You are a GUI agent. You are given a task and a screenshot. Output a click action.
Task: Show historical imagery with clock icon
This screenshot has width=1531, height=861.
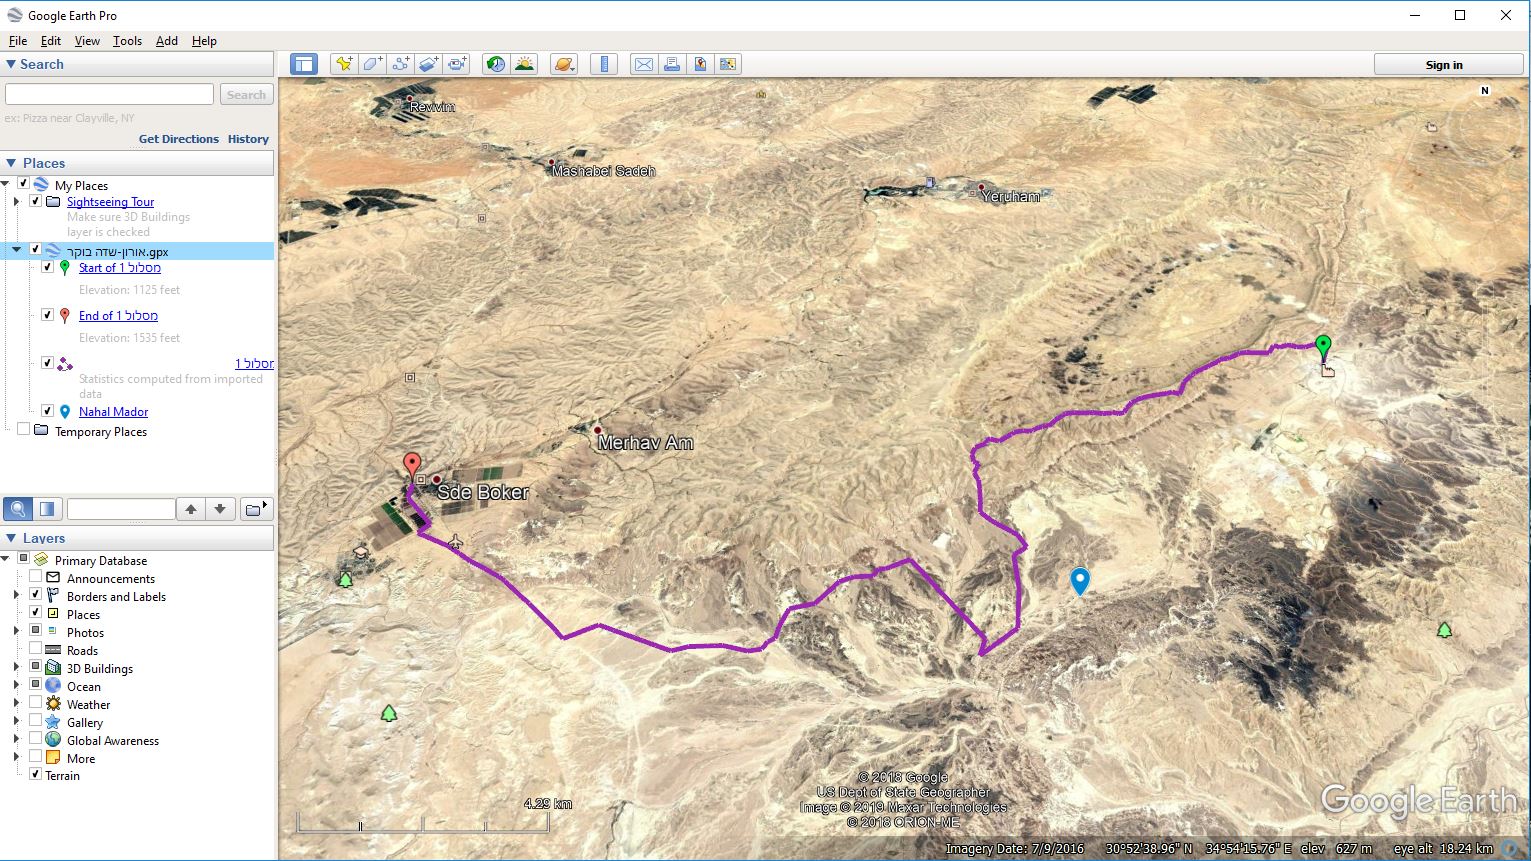495,64
